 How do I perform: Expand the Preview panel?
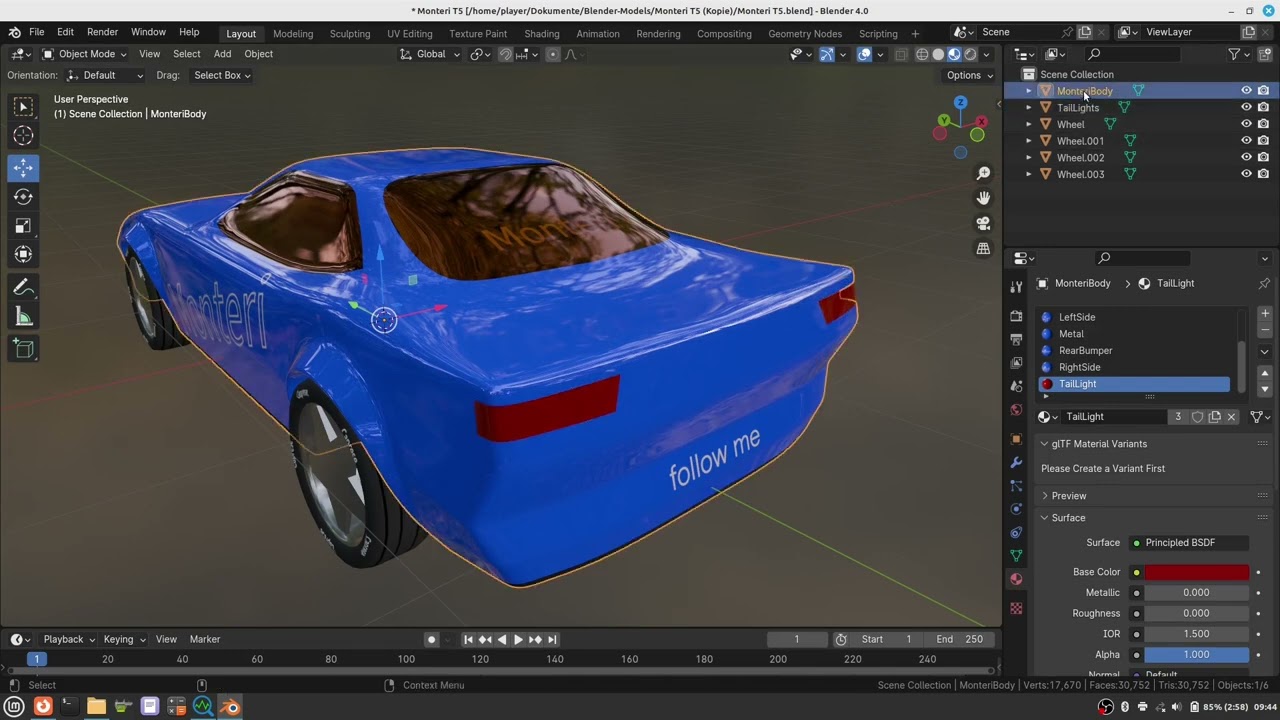[x=1068, y=496]
